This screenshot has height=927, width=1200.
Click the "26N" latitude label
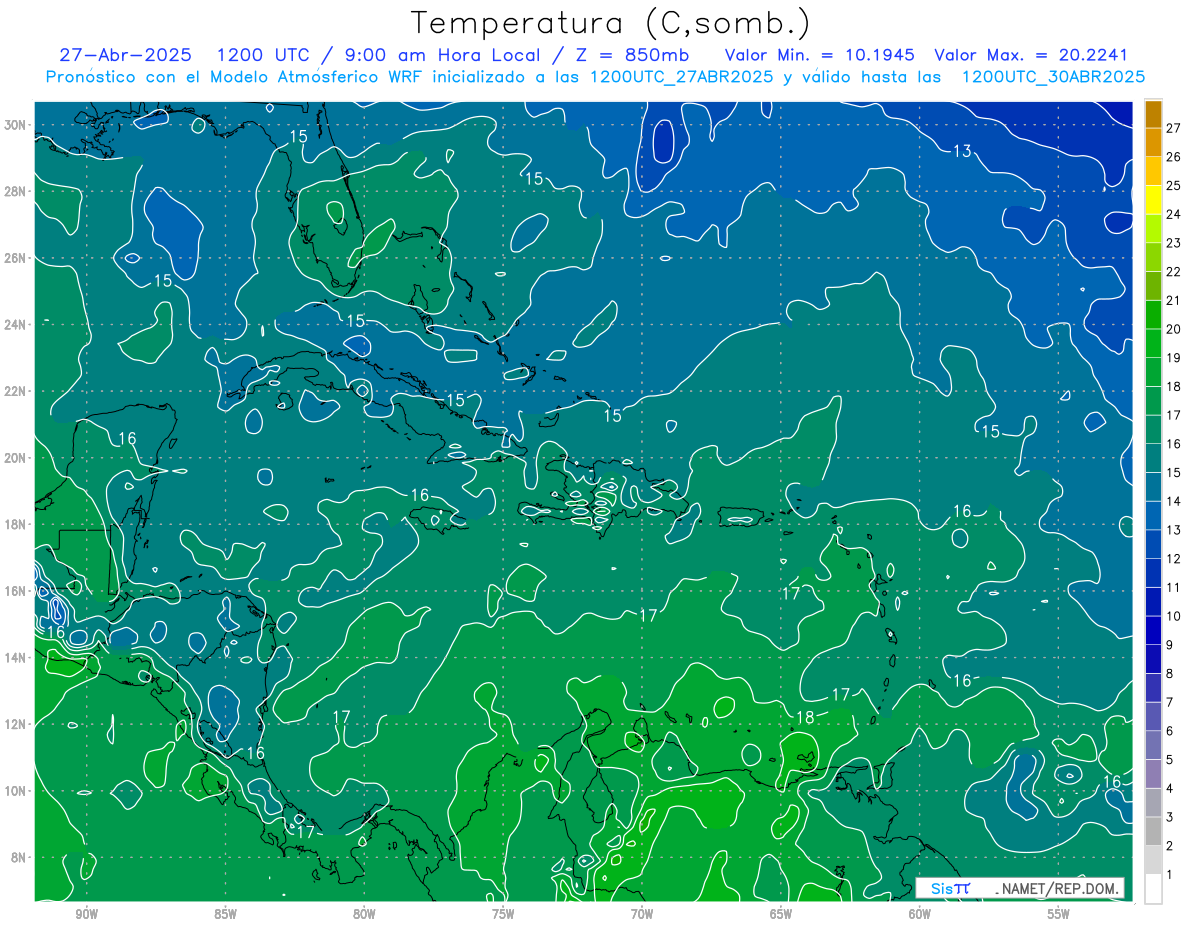tap(17, 258)
